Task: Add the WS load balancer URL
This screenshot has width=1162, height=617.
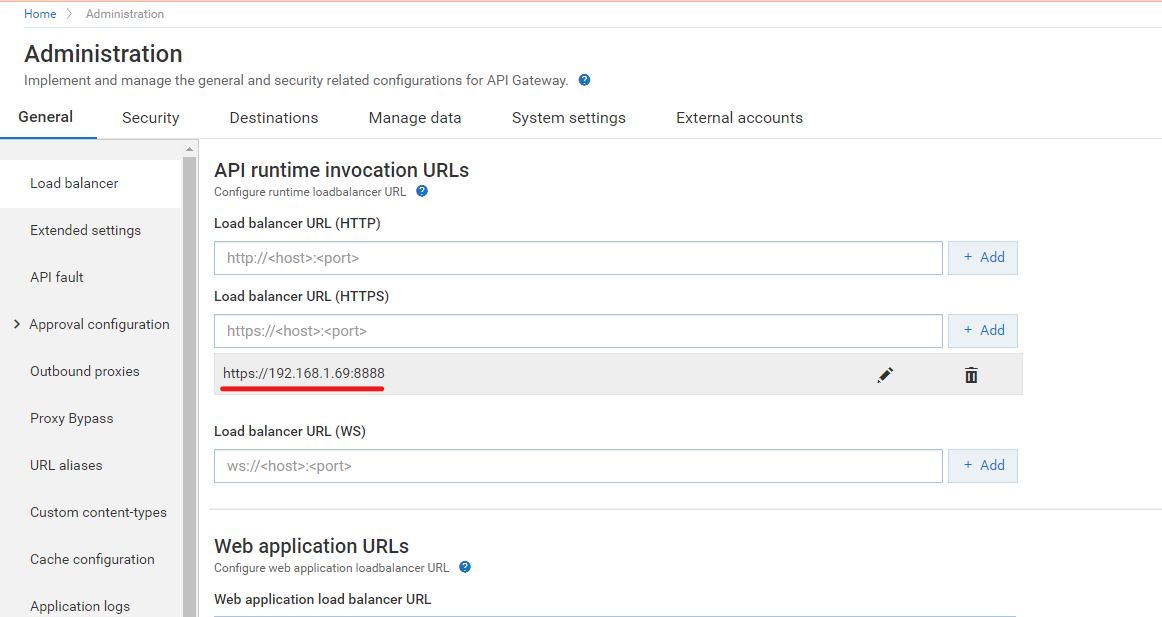Action: 983,466
